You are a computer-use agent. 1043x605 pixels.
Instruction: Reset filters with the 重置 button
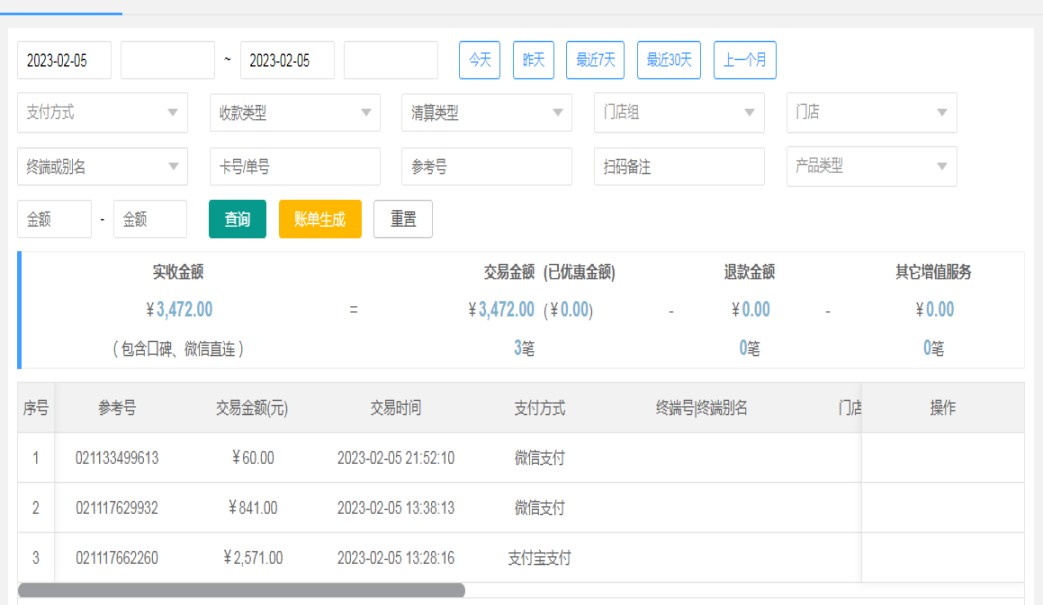point(403,220)
